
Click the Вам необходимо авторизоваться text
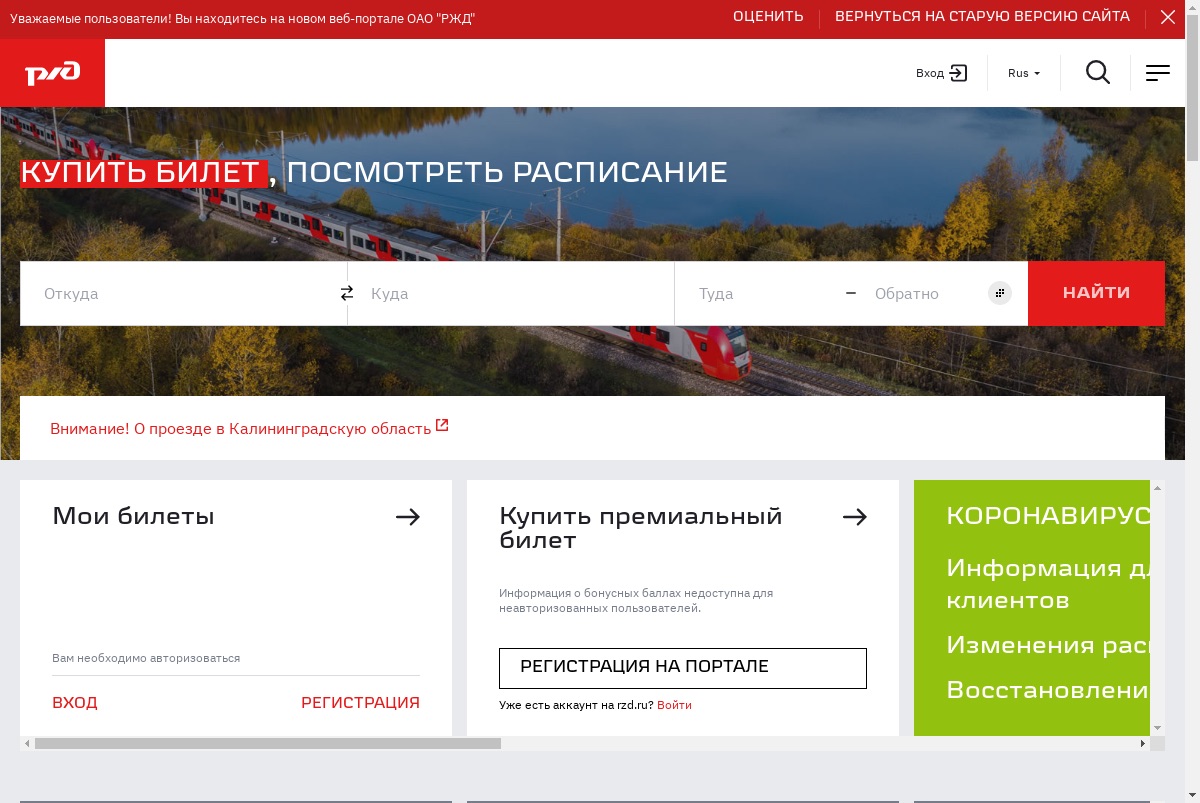pos(146,658)
